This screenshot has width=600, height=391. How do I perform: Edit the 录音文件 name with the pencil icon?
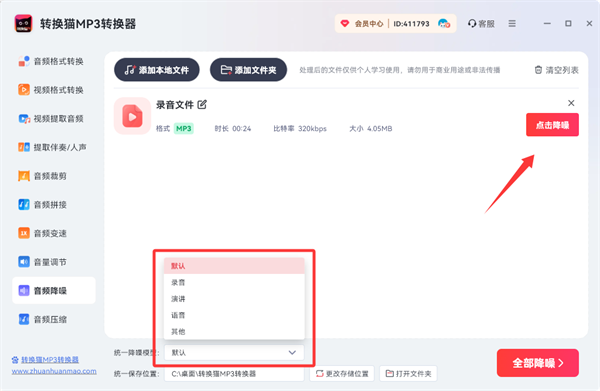pos(202,104)
